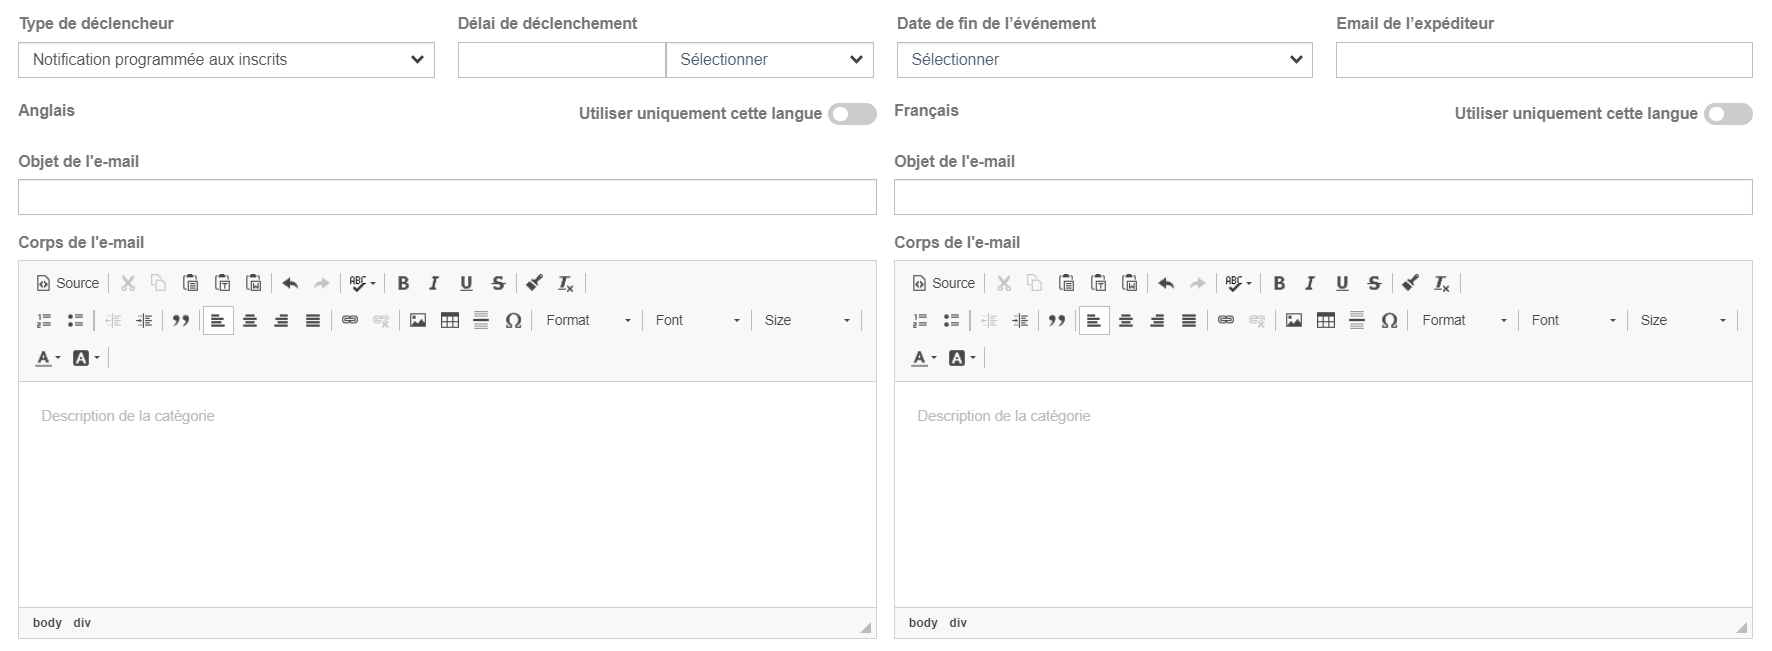
Task: Click Source button in French editor
Action: tap(944, 283)
